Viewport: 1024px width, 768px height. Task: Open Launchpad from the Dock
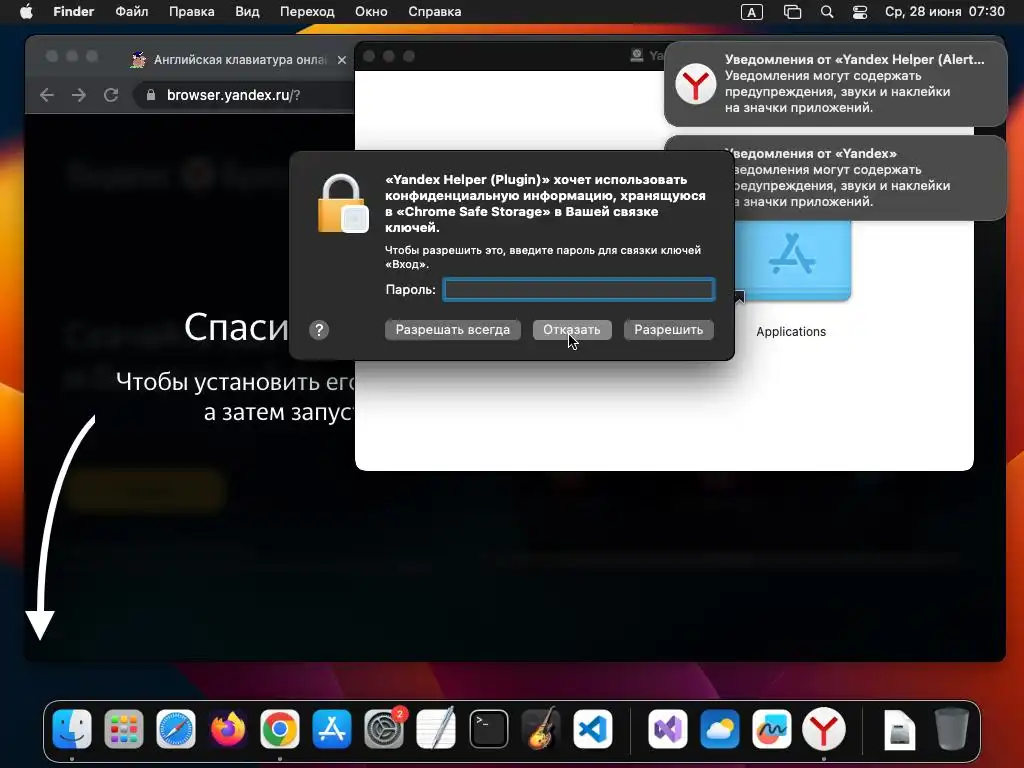[x=123, y=729]
